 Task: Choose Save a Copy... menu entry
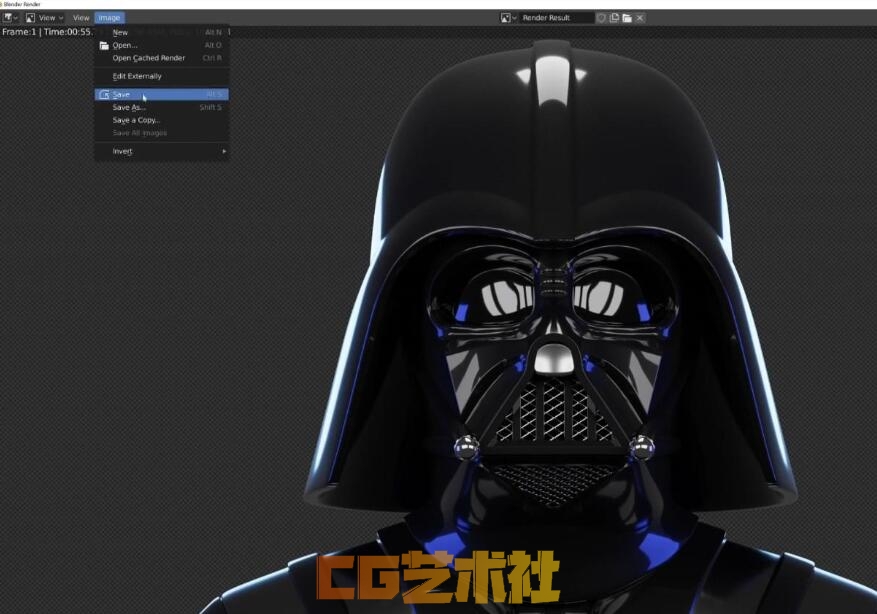162,120
